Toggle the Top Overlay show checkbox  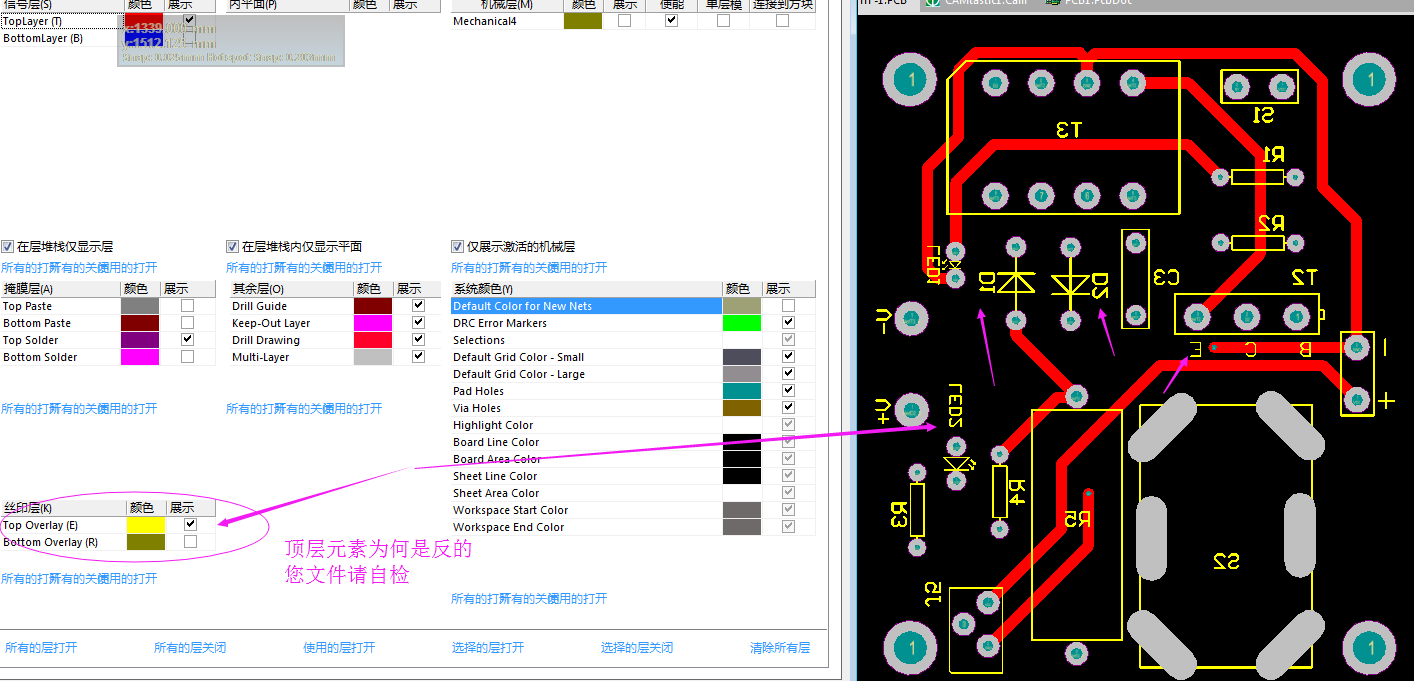tap(191, 524)
